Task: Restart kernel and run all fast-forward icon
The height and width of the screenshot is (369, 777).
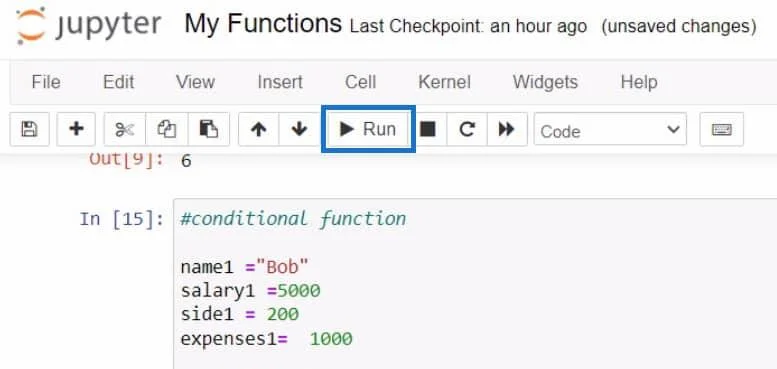Action: click(x=507, y=129)
